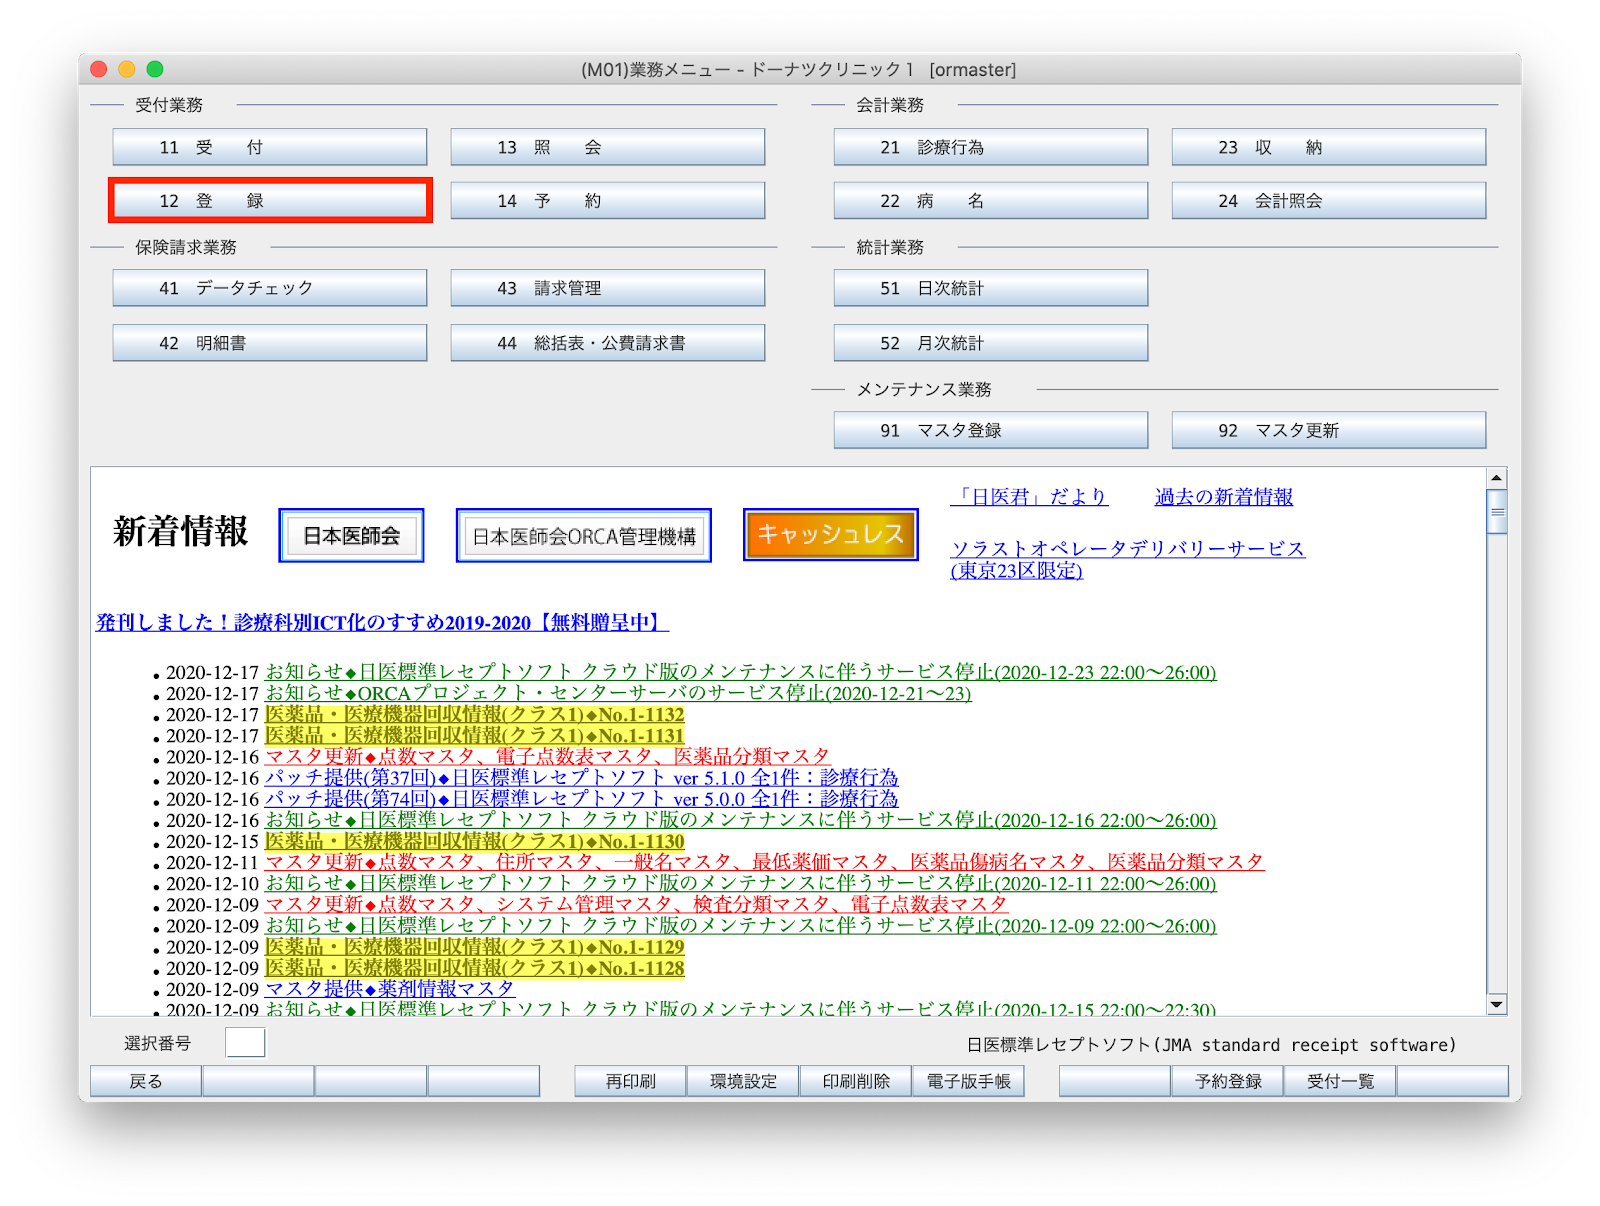Viewport: 1600px width, 1206px height.
Task: Click the 予約登録 button
Action: pos(1228,1081)
